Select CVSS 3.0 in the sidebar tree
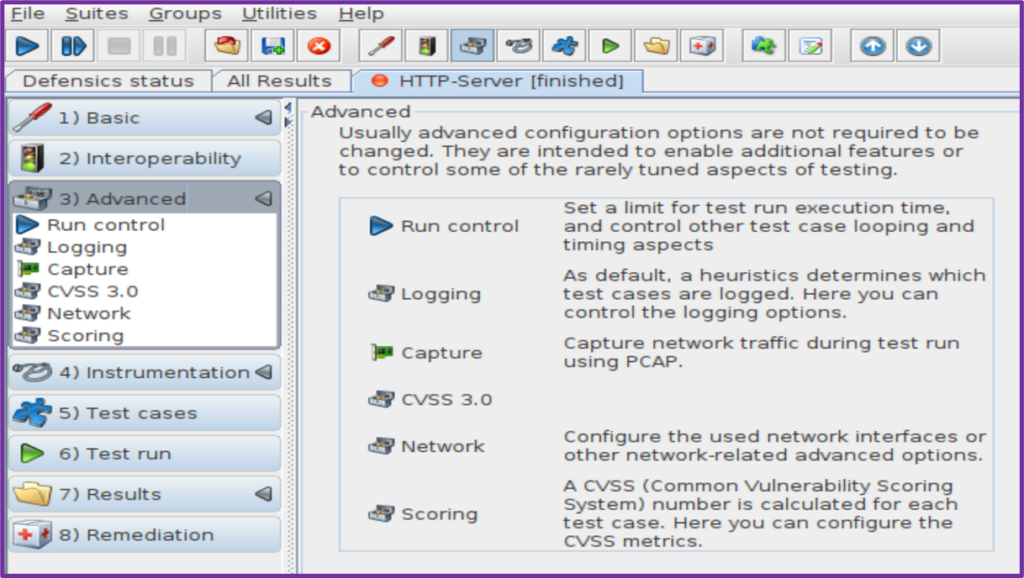The height and width of the screenshot is (578, 1024). click(x=92, y=291)
